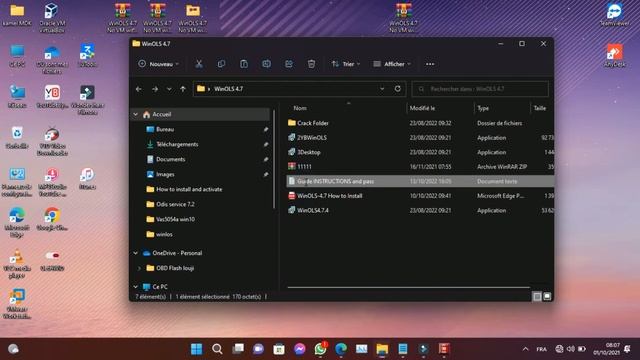Screen dimensions: 640x360
Task: Select the 2YBWinOLS application file
Action: pyautogui.click(x=420, y=138)
